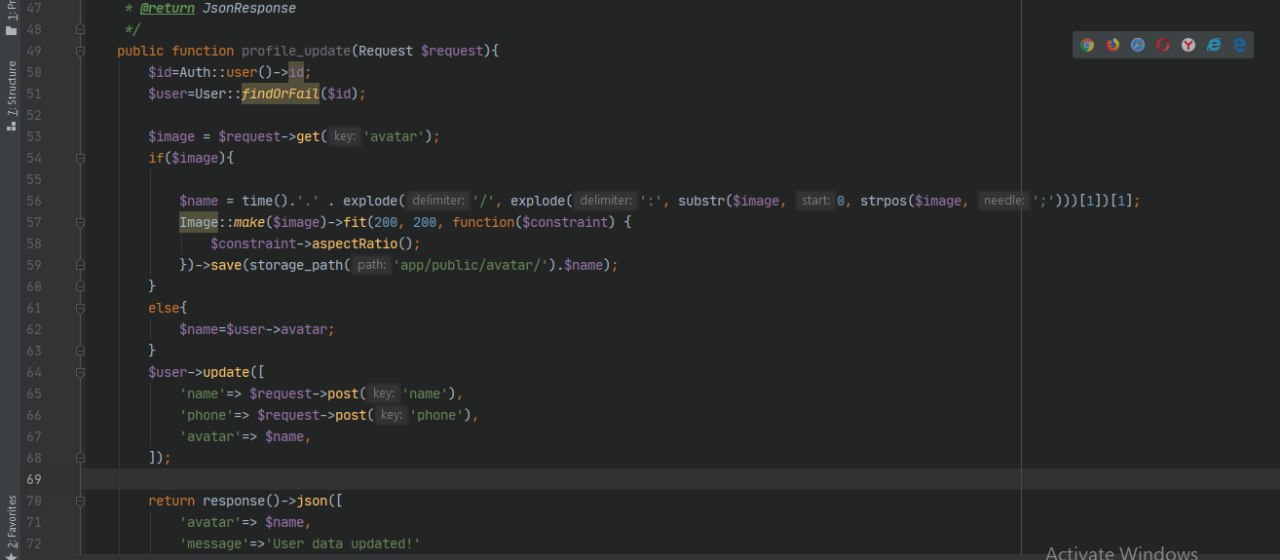The width and height of the screenshot is (1280, 560).
Task: Open preview in Safari browser icon
Action: coord(1137,45)
